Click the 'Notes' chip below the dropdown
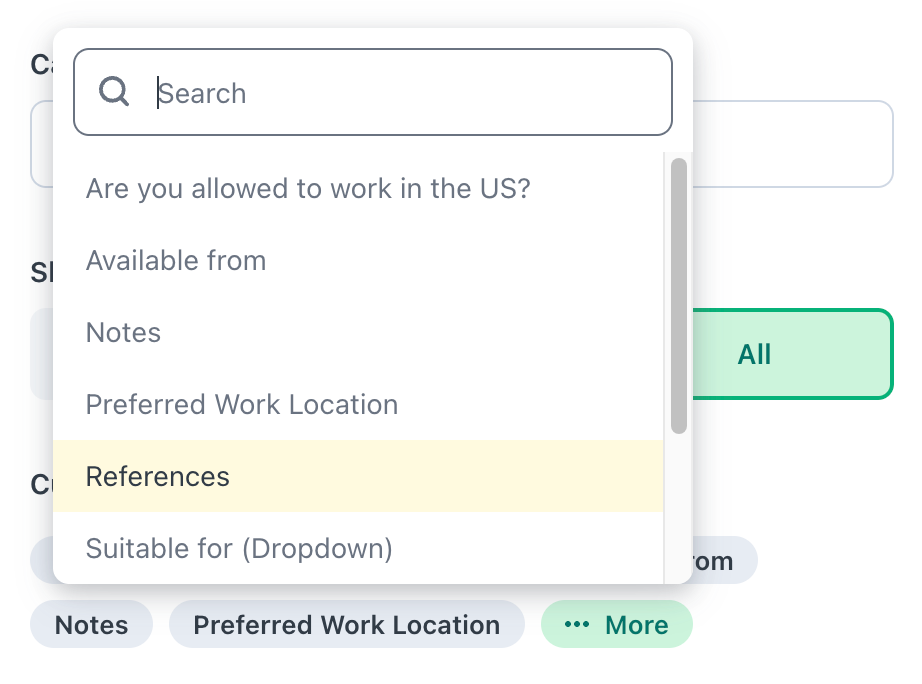This screenshot has height=684, width=922. (92, 625)
